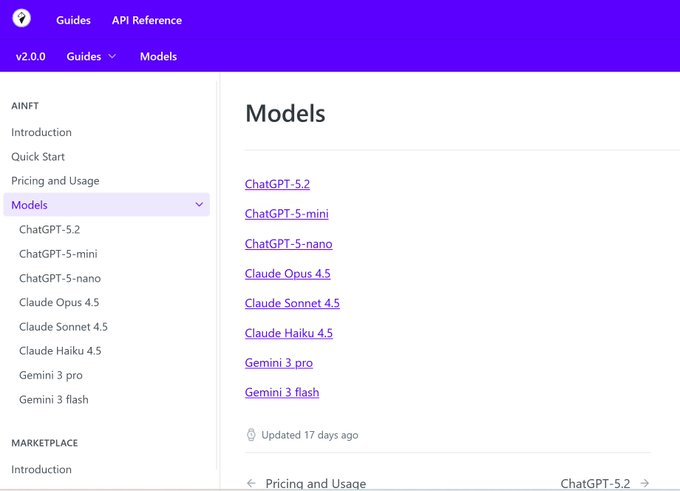Click the 'Updated 17 days ago' text
Image resolution: width=680 pixels, height=491 pixels.
coord(310,435)
